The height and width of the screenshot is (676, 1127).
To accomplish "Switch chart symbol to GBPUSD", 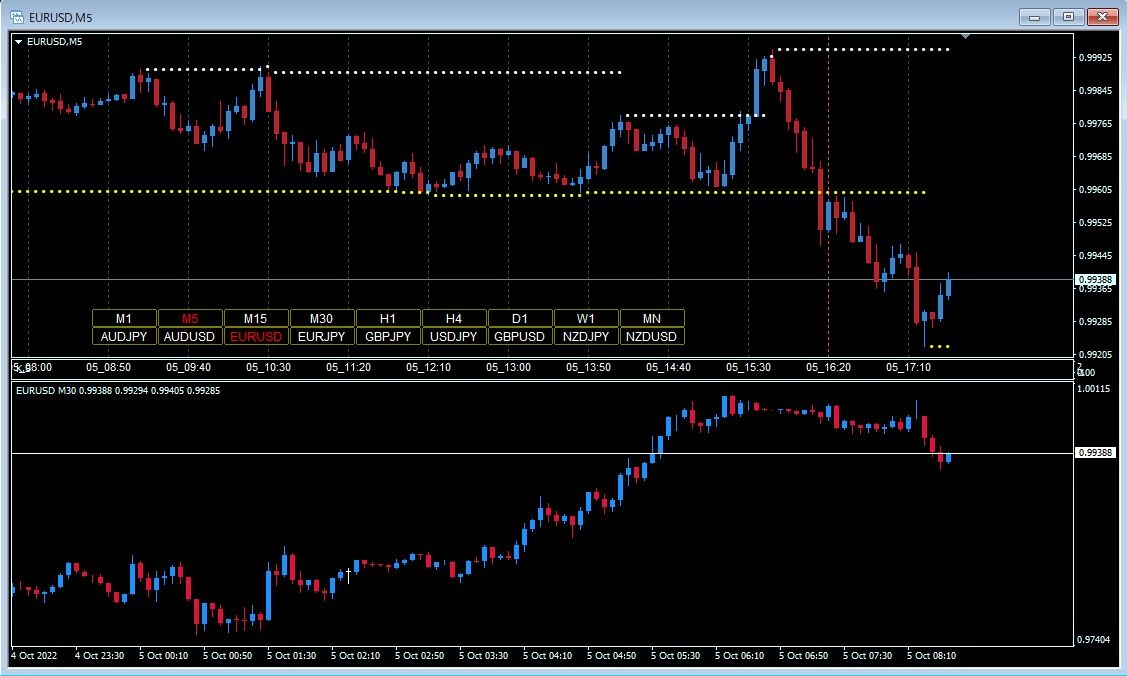I will (x=520, y=336).
